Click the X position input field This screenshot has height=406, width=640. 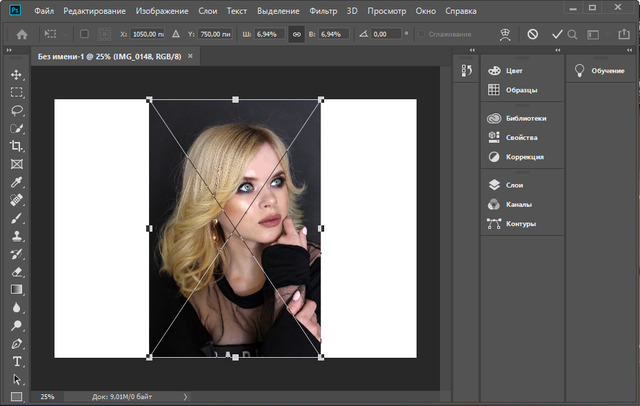150,33
